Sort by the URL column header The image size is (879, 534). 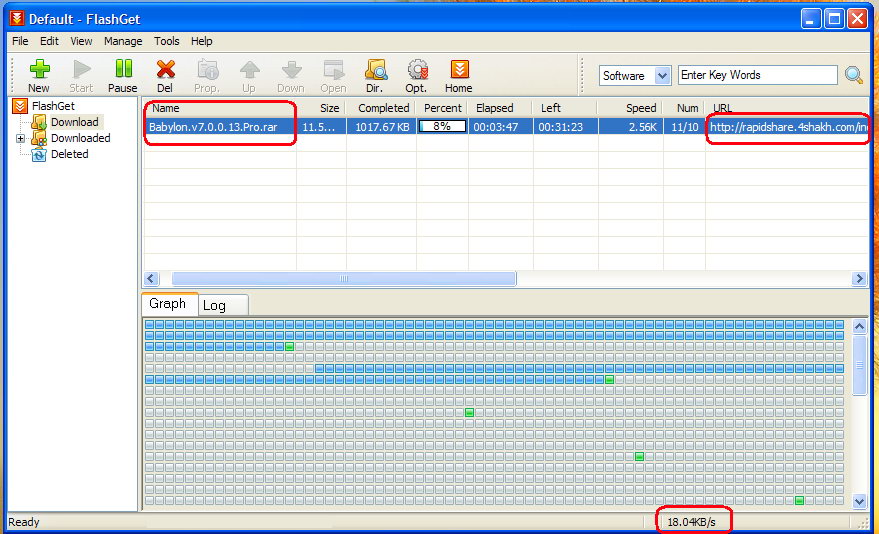pyautogui.click(x=787, y=108)
